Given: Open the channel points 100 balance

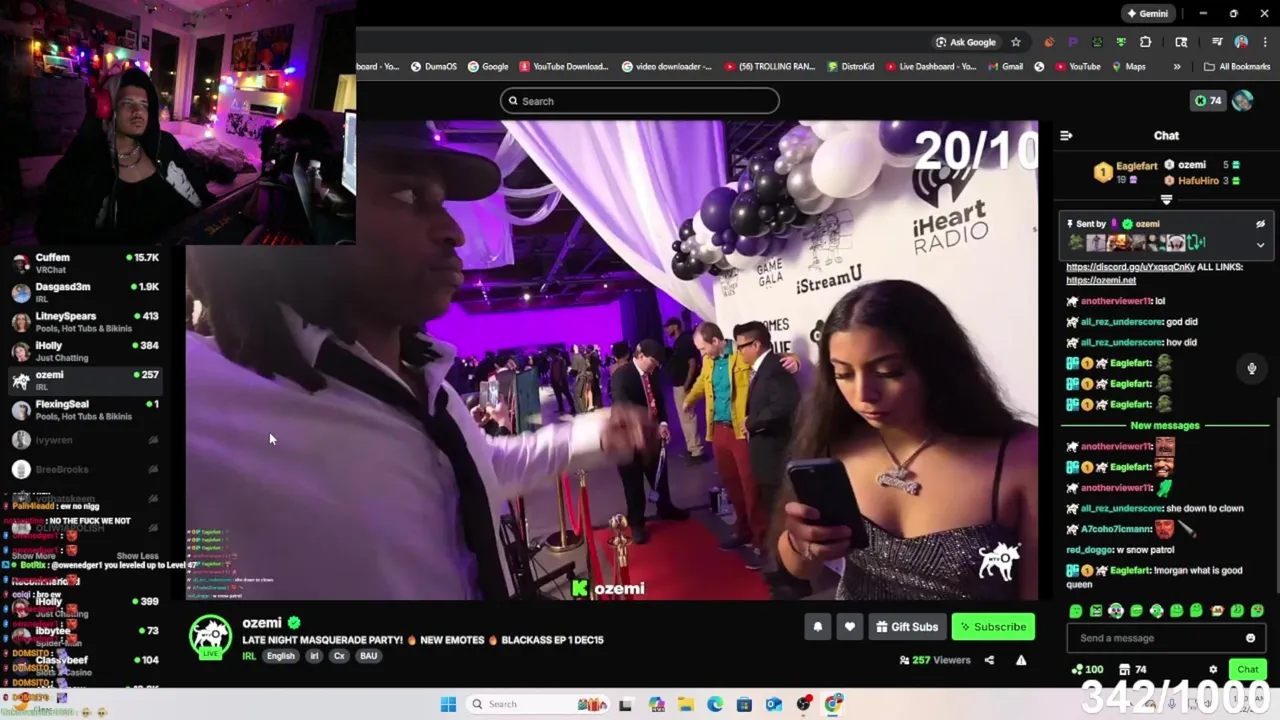Looking at the screenshot, I should click(x=1087, y=670).
